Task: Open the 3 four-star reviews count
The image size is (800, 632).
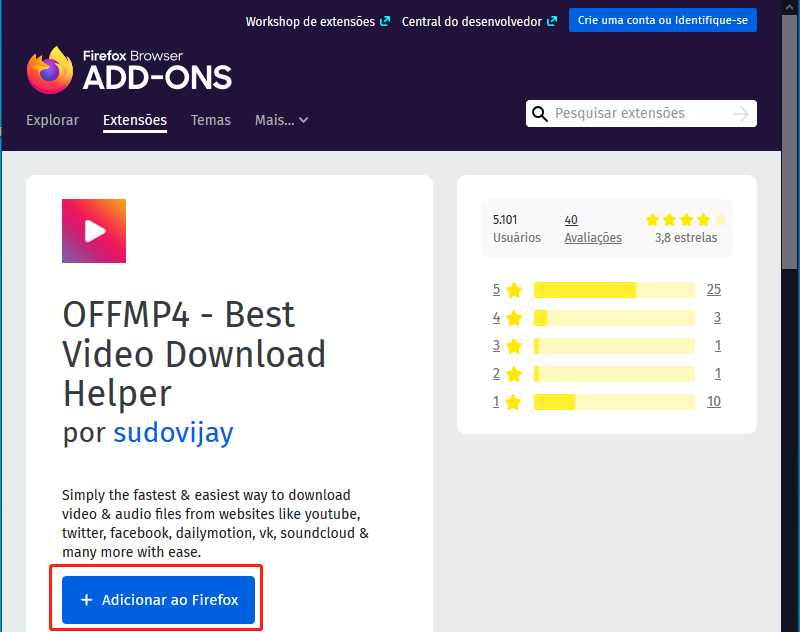Action: coord(717,318)
